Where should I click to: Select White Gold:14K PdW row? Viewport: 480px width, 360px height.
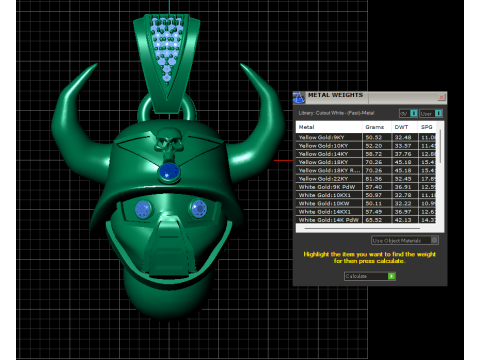366,220
